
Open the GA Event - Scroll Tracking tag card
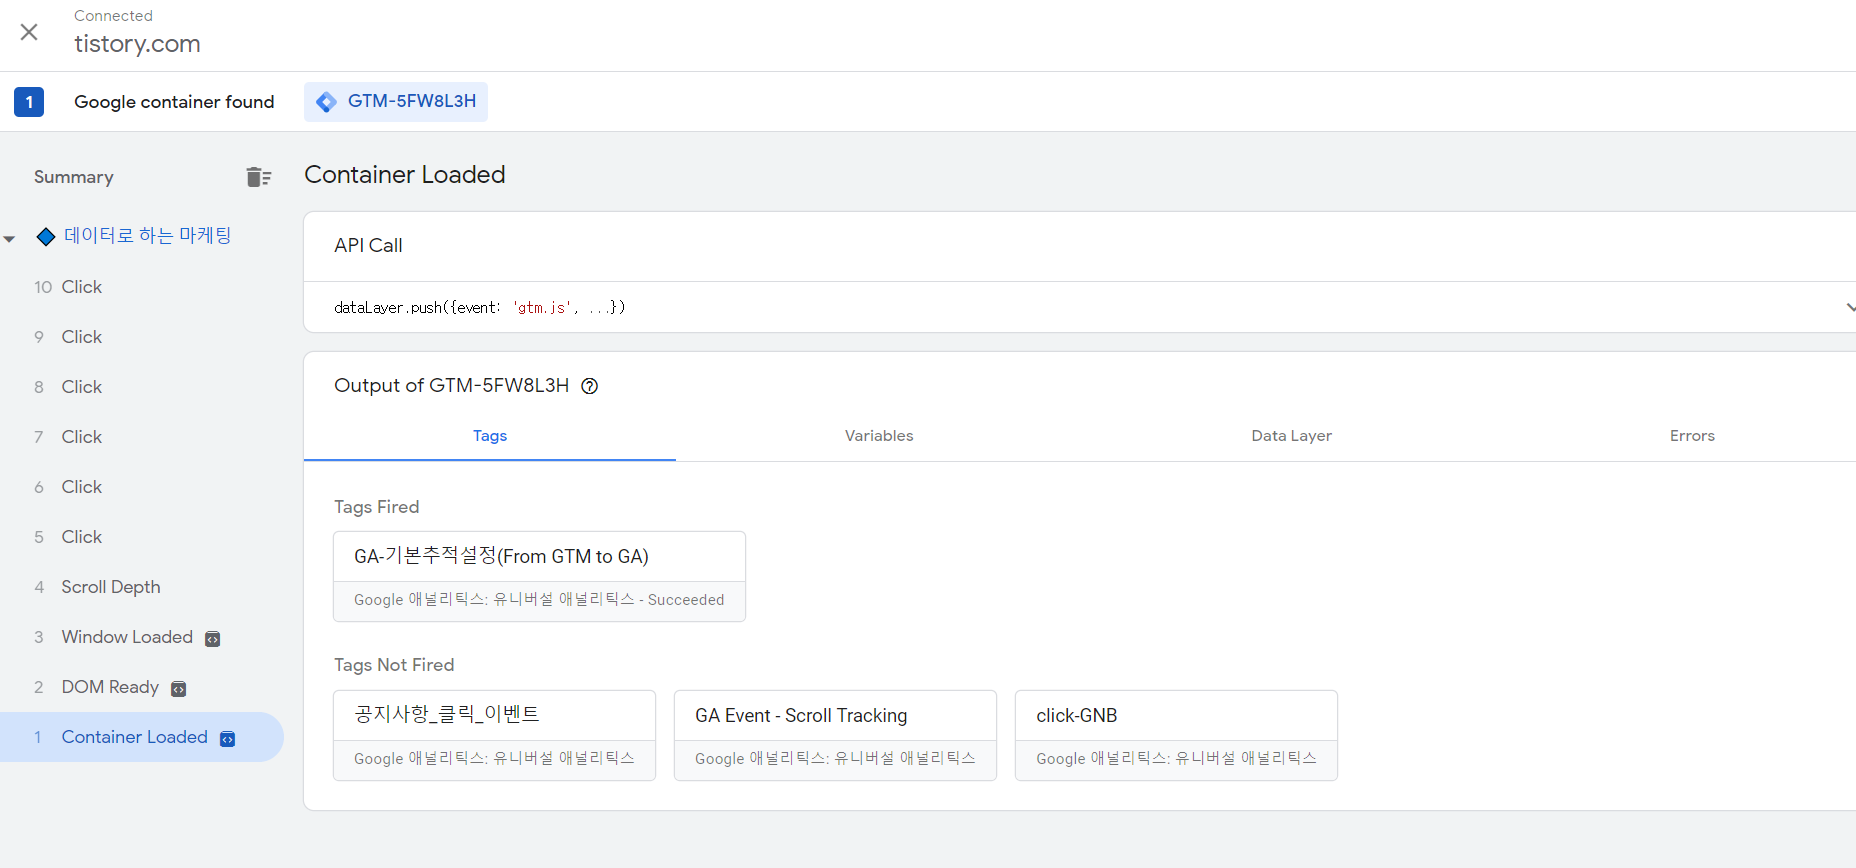[835, 735]
